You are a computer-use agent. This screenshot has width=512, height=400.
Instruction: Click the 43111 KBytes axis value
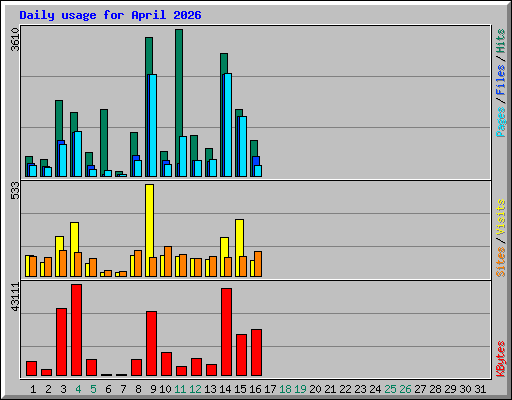pos(15,297)
